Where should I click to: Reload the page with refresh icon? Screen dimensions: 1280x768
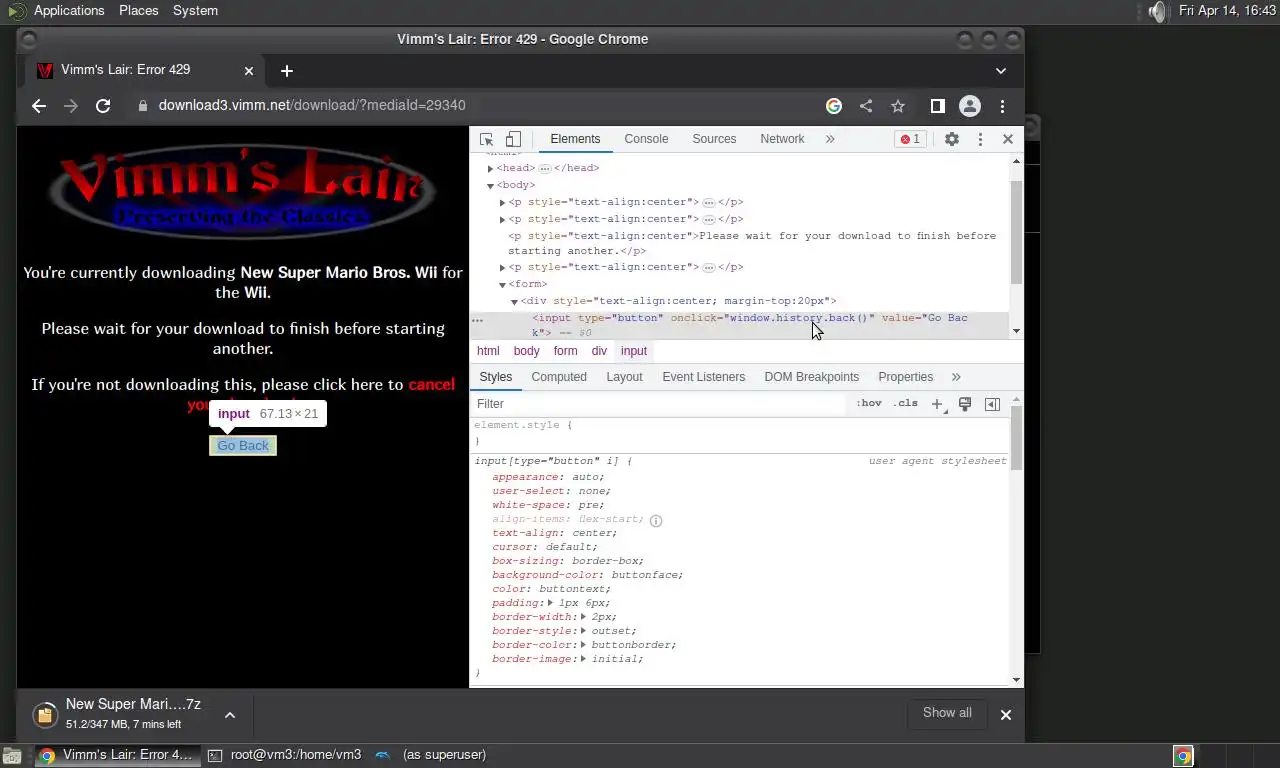(x=103, y=106)
